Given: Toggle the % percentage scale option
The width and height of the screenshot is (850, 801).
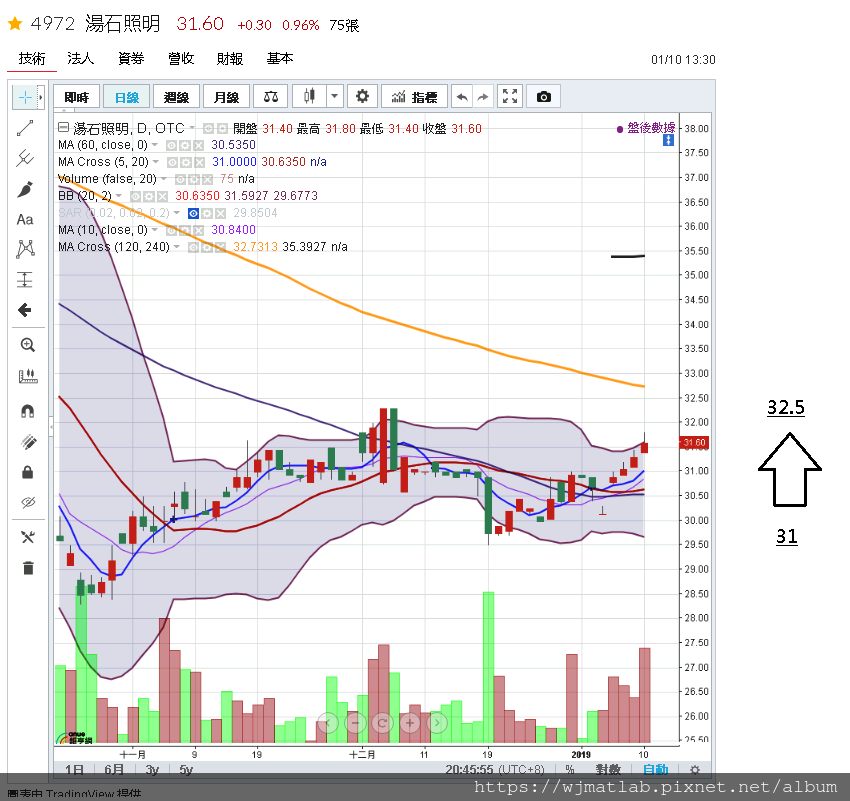Looking at the screenshot, I should 570,770.
